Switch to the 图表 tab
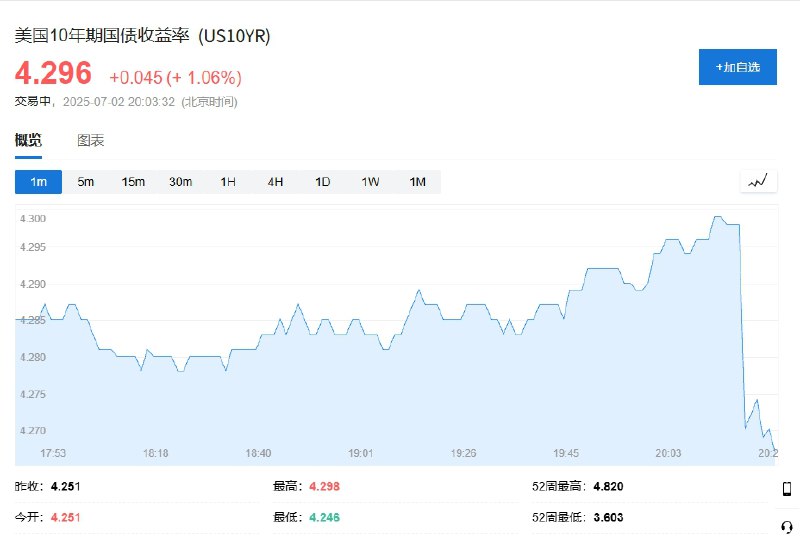Image resolution: width=800 pixels, height=537 pixels. (90, 140)
